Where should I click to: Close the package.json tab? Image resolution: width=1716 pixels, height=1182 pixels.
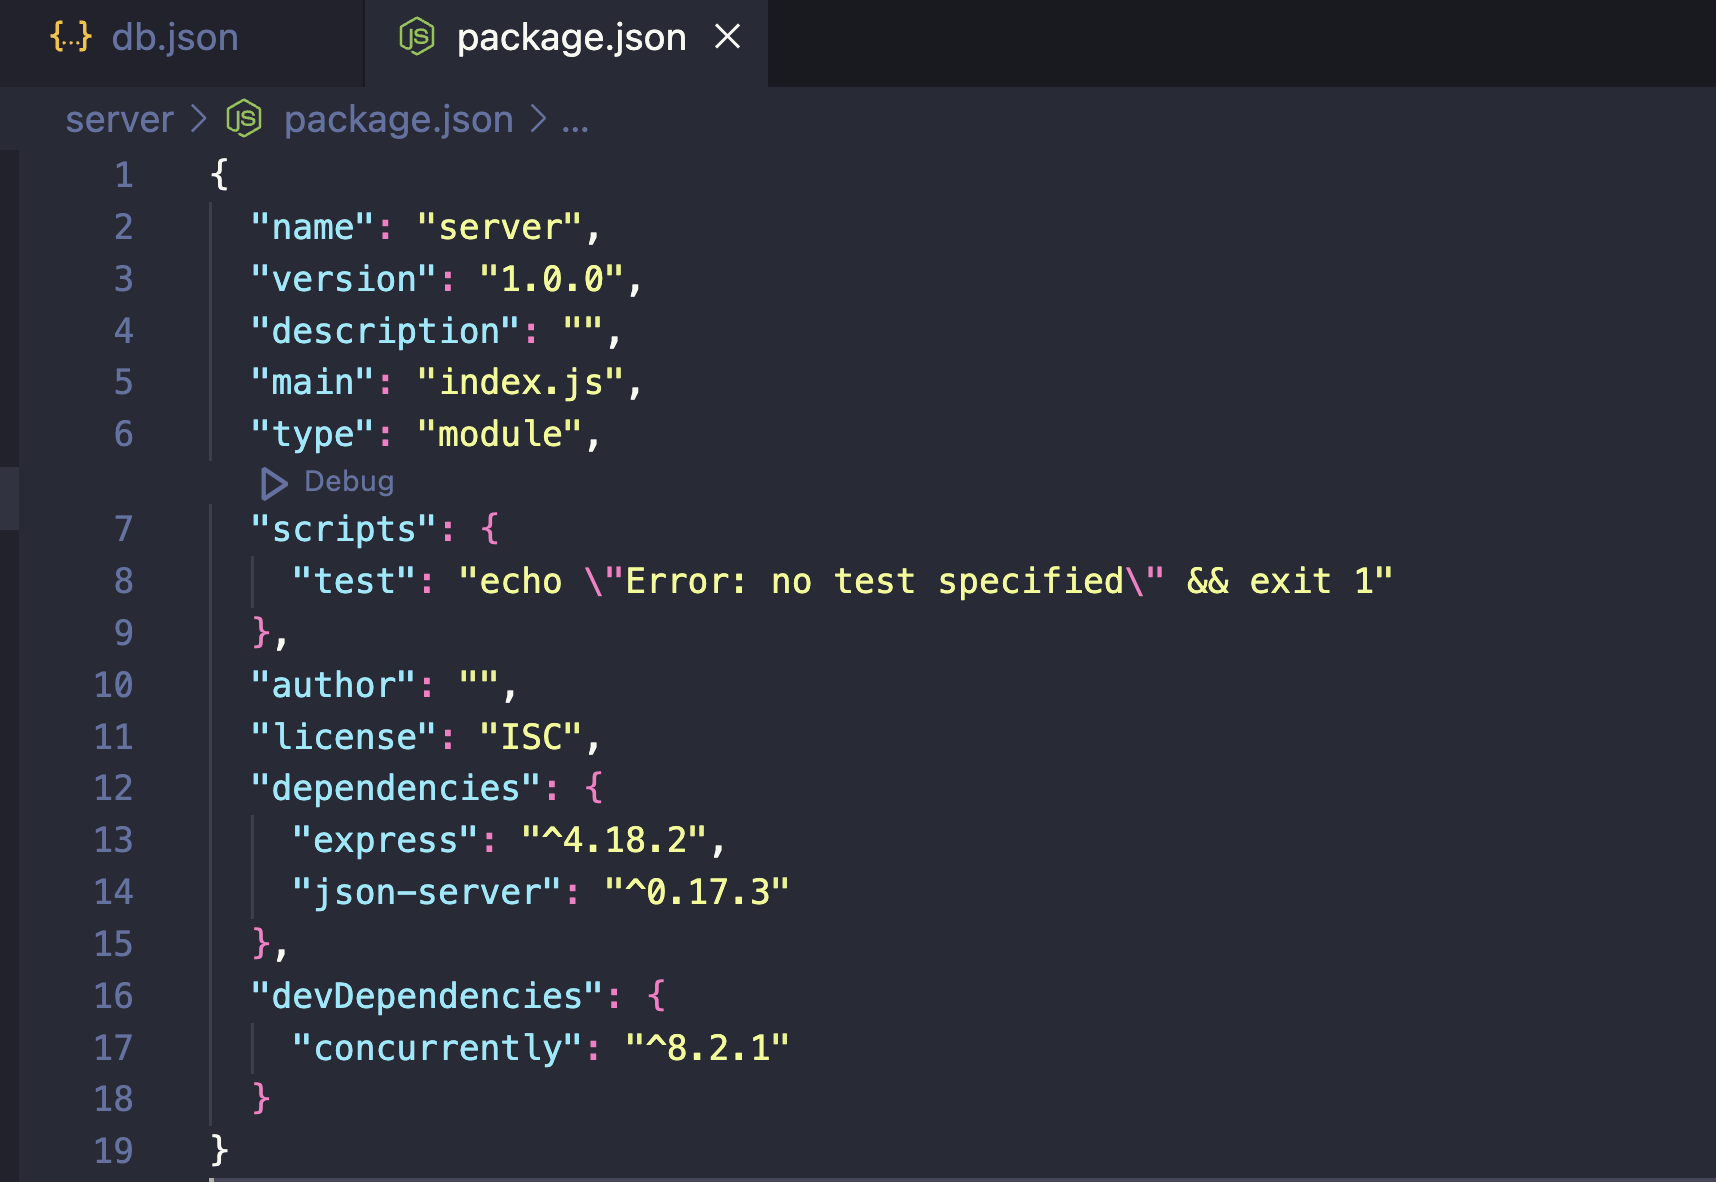728,38
